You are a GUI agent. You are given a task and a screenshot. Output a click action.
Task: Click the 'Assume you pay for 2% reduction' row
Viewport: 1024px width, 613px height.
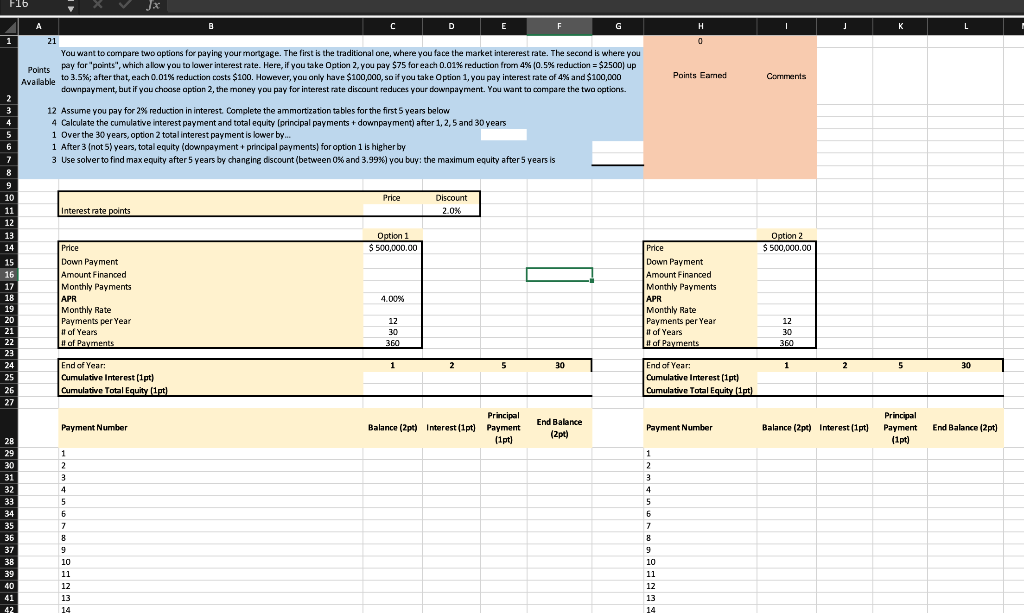click(255, 110)
